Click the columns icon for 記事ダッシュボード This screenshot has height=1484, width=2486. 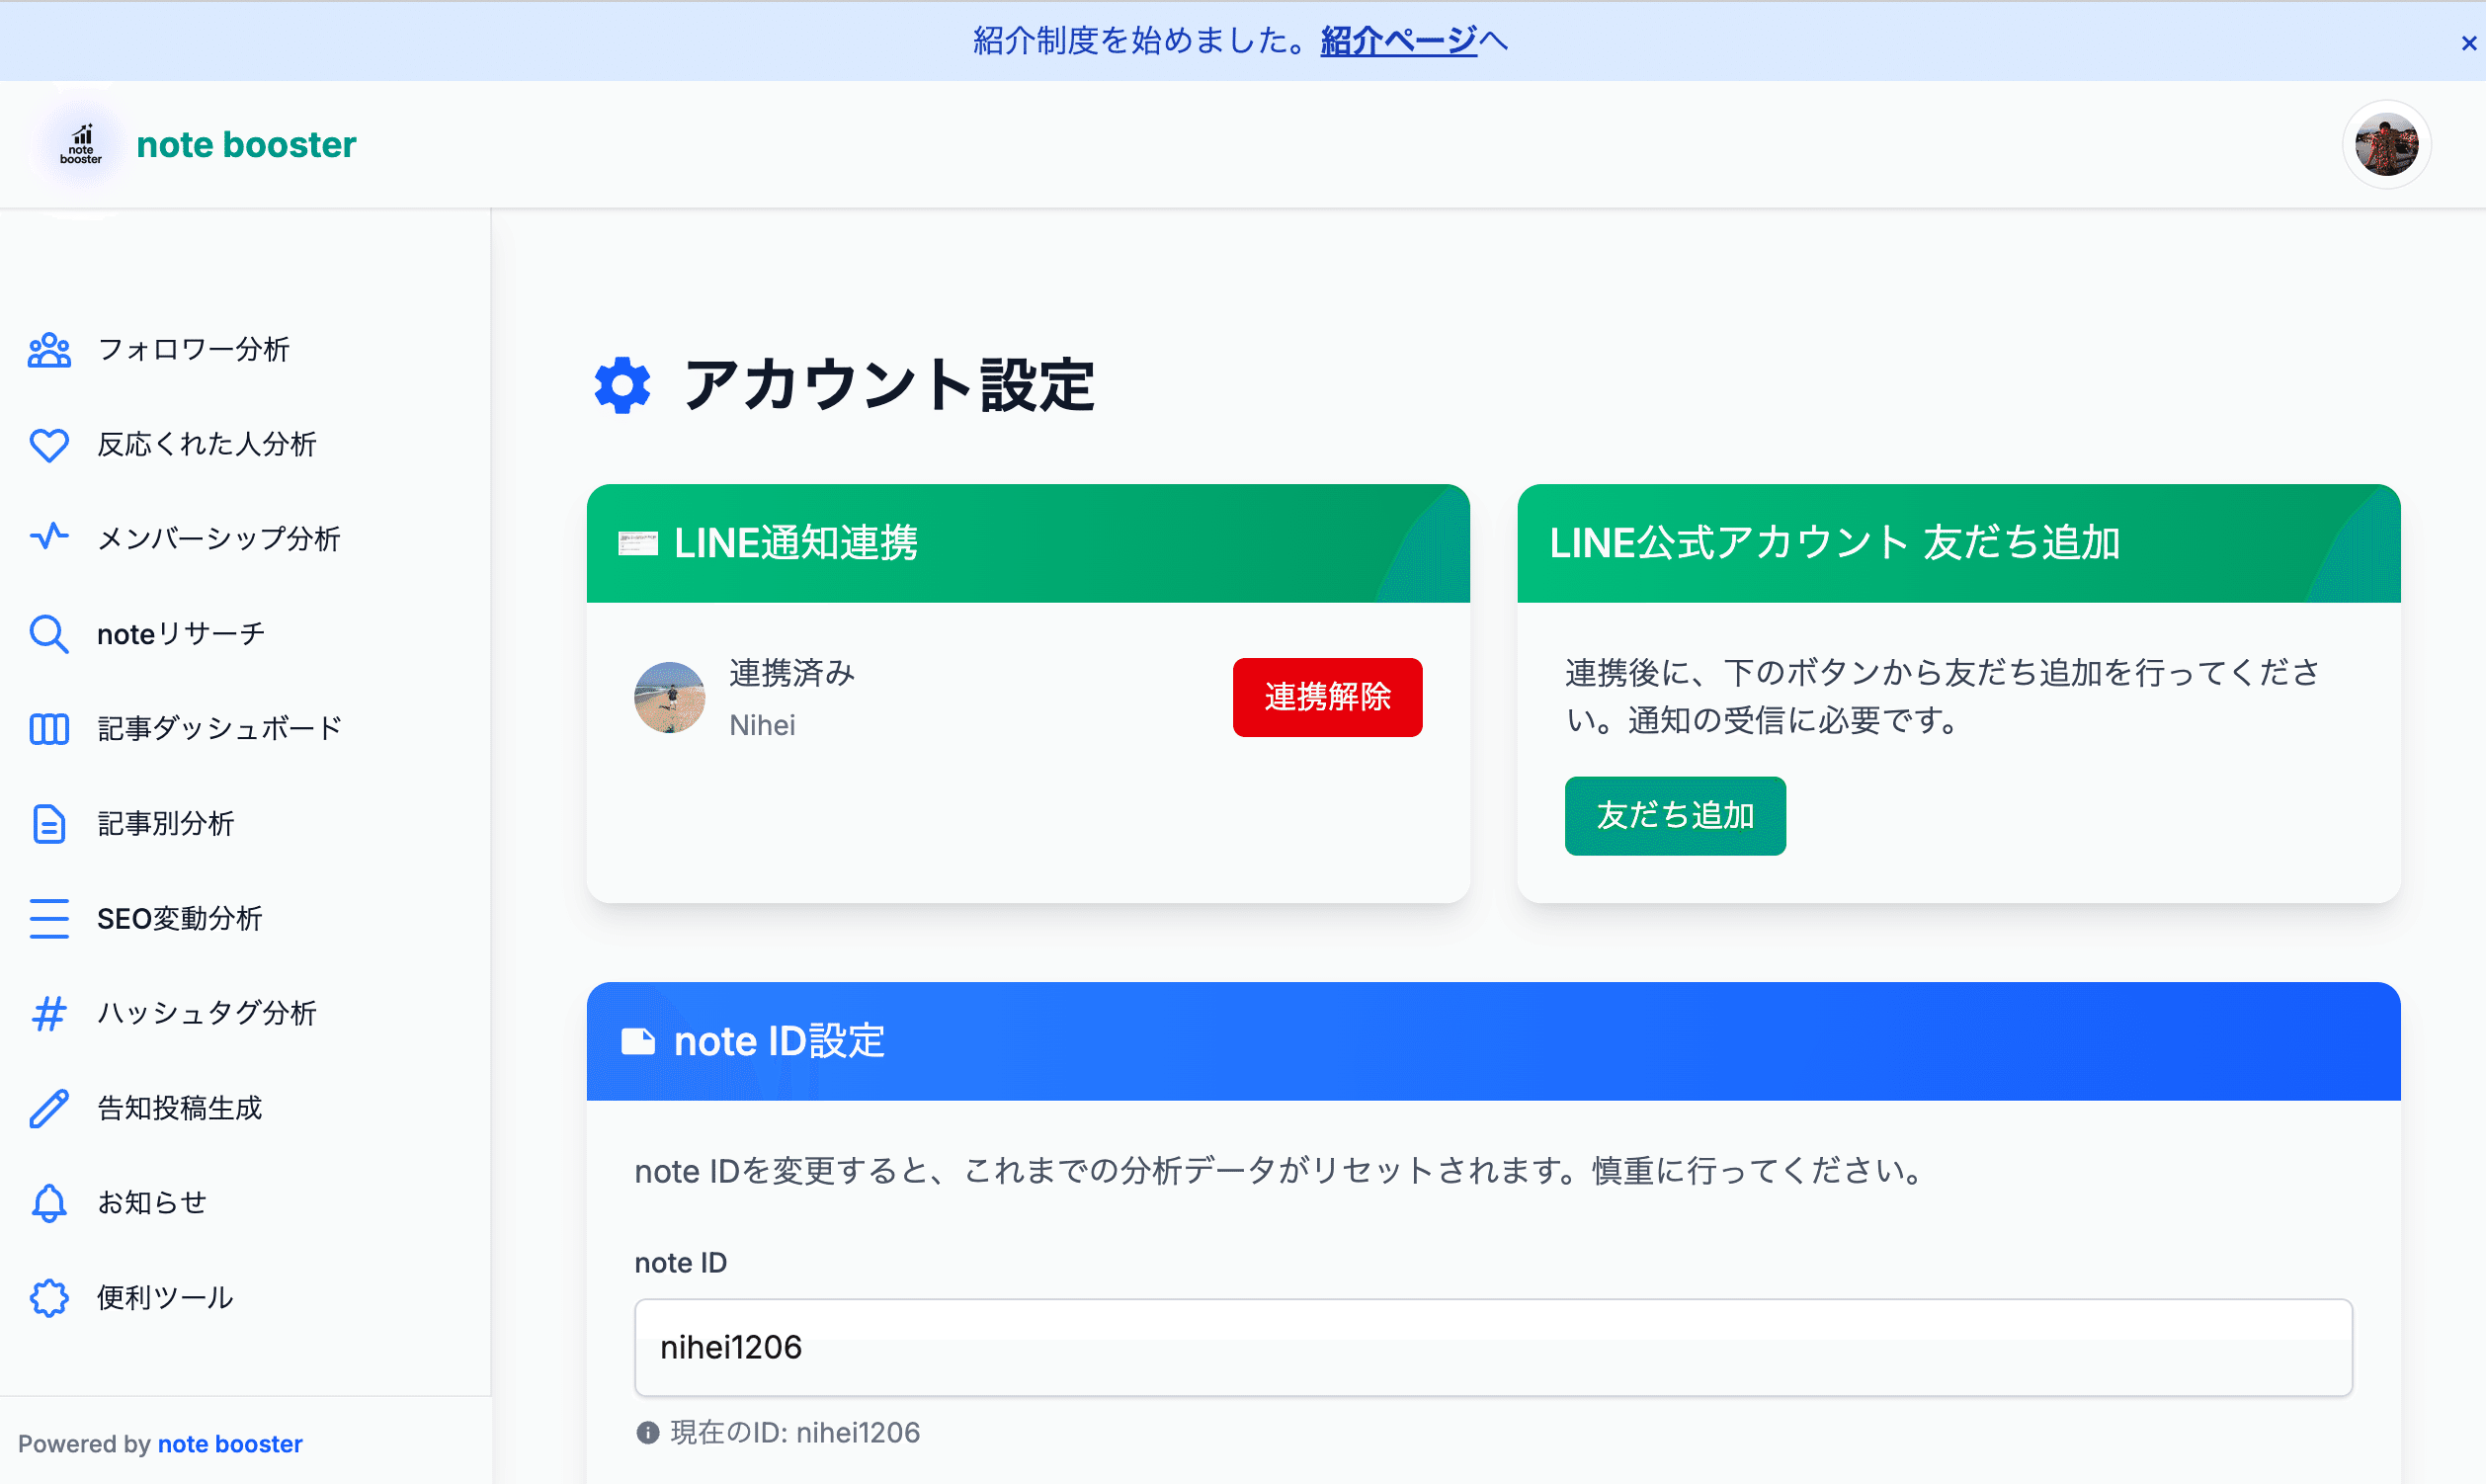pyautogui.click(x=49, y=729)
